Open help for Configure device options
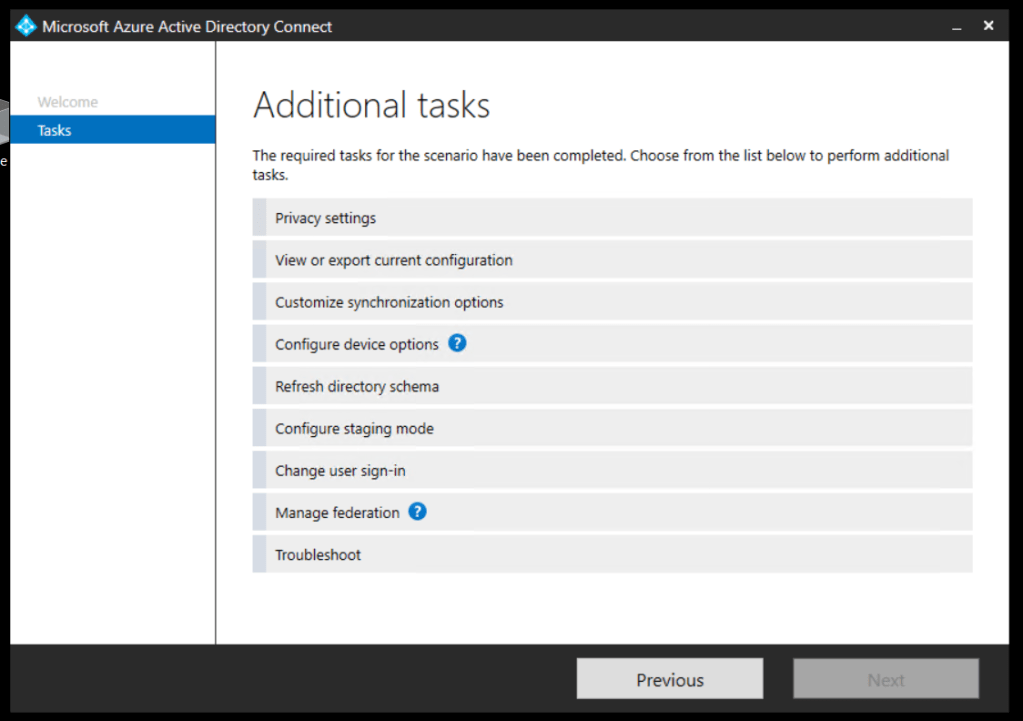The height and width of the screenshot is (721, 1023). [x=457, y=343]
